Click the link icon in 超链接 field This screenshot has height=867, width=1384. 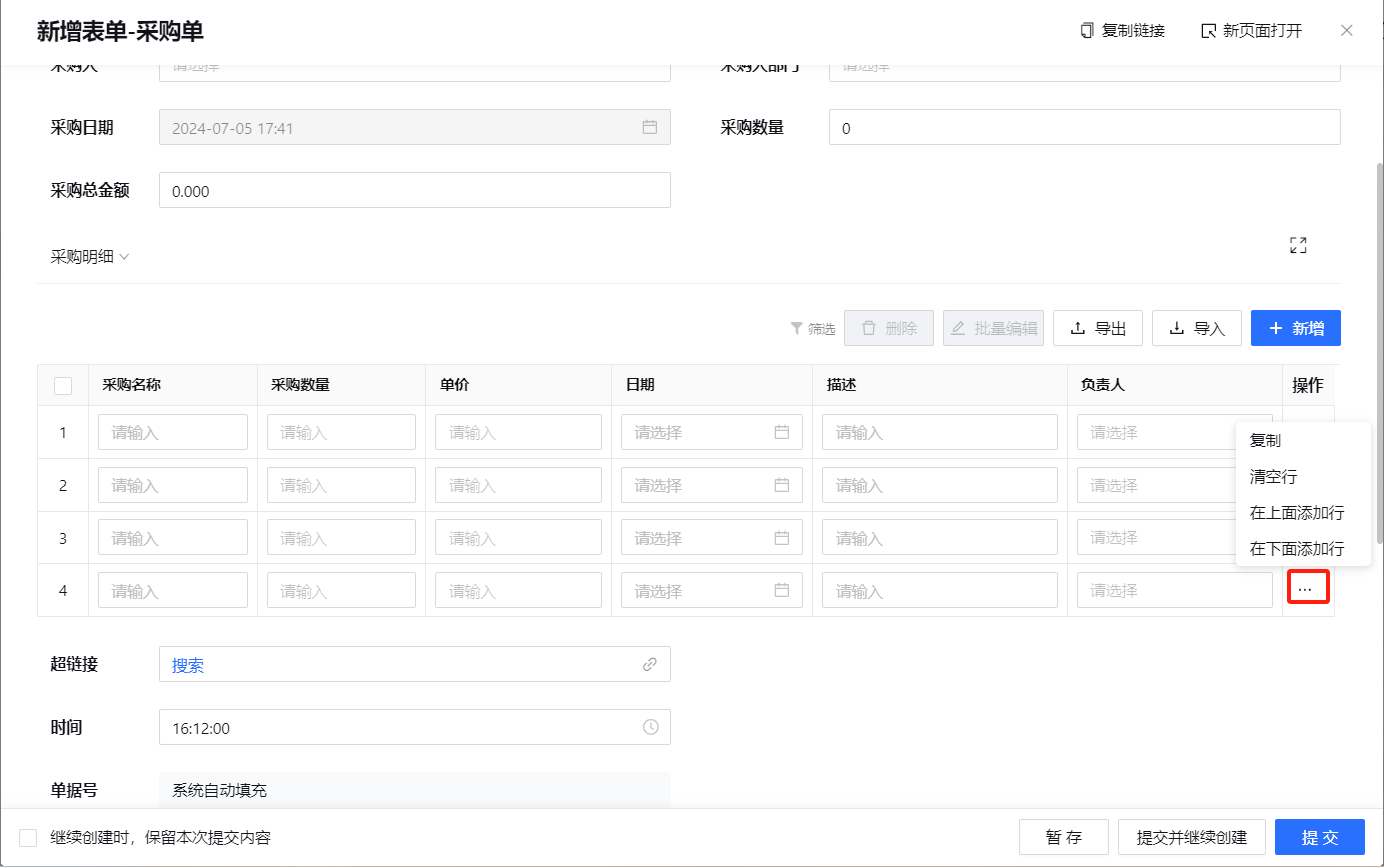tap(649, 664)
